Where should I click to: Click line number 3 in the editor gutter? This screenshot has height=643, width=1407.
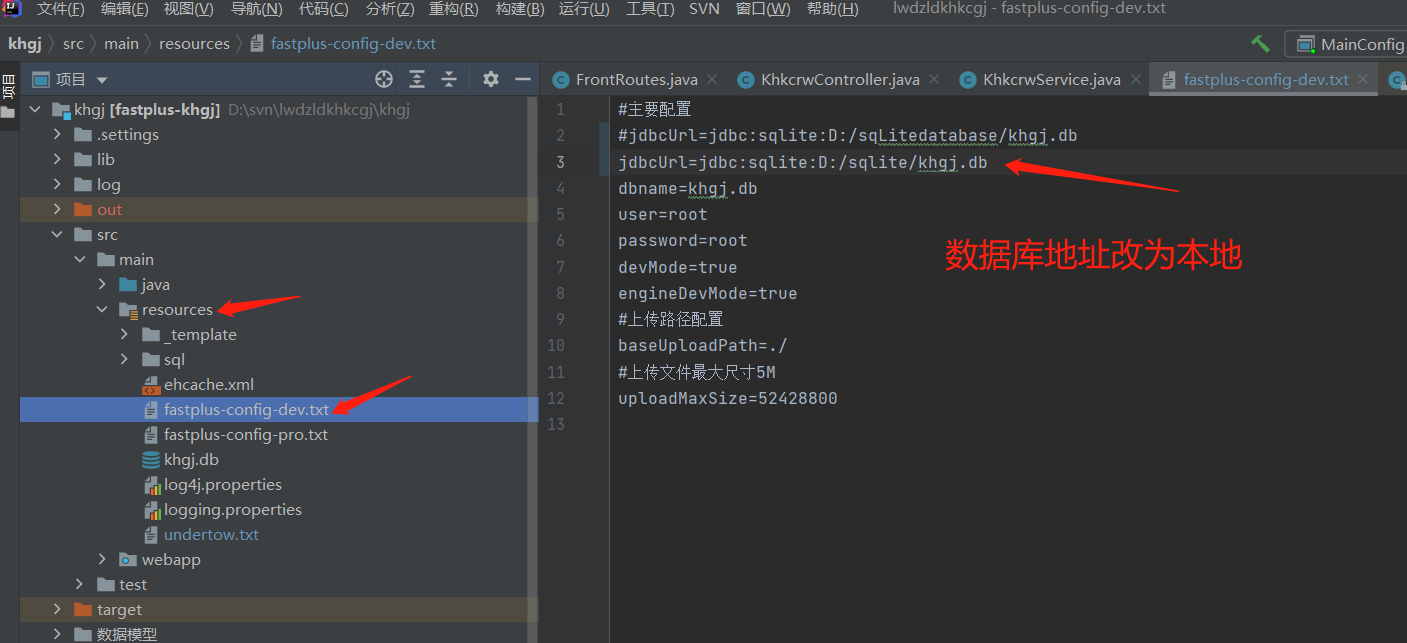560,161
